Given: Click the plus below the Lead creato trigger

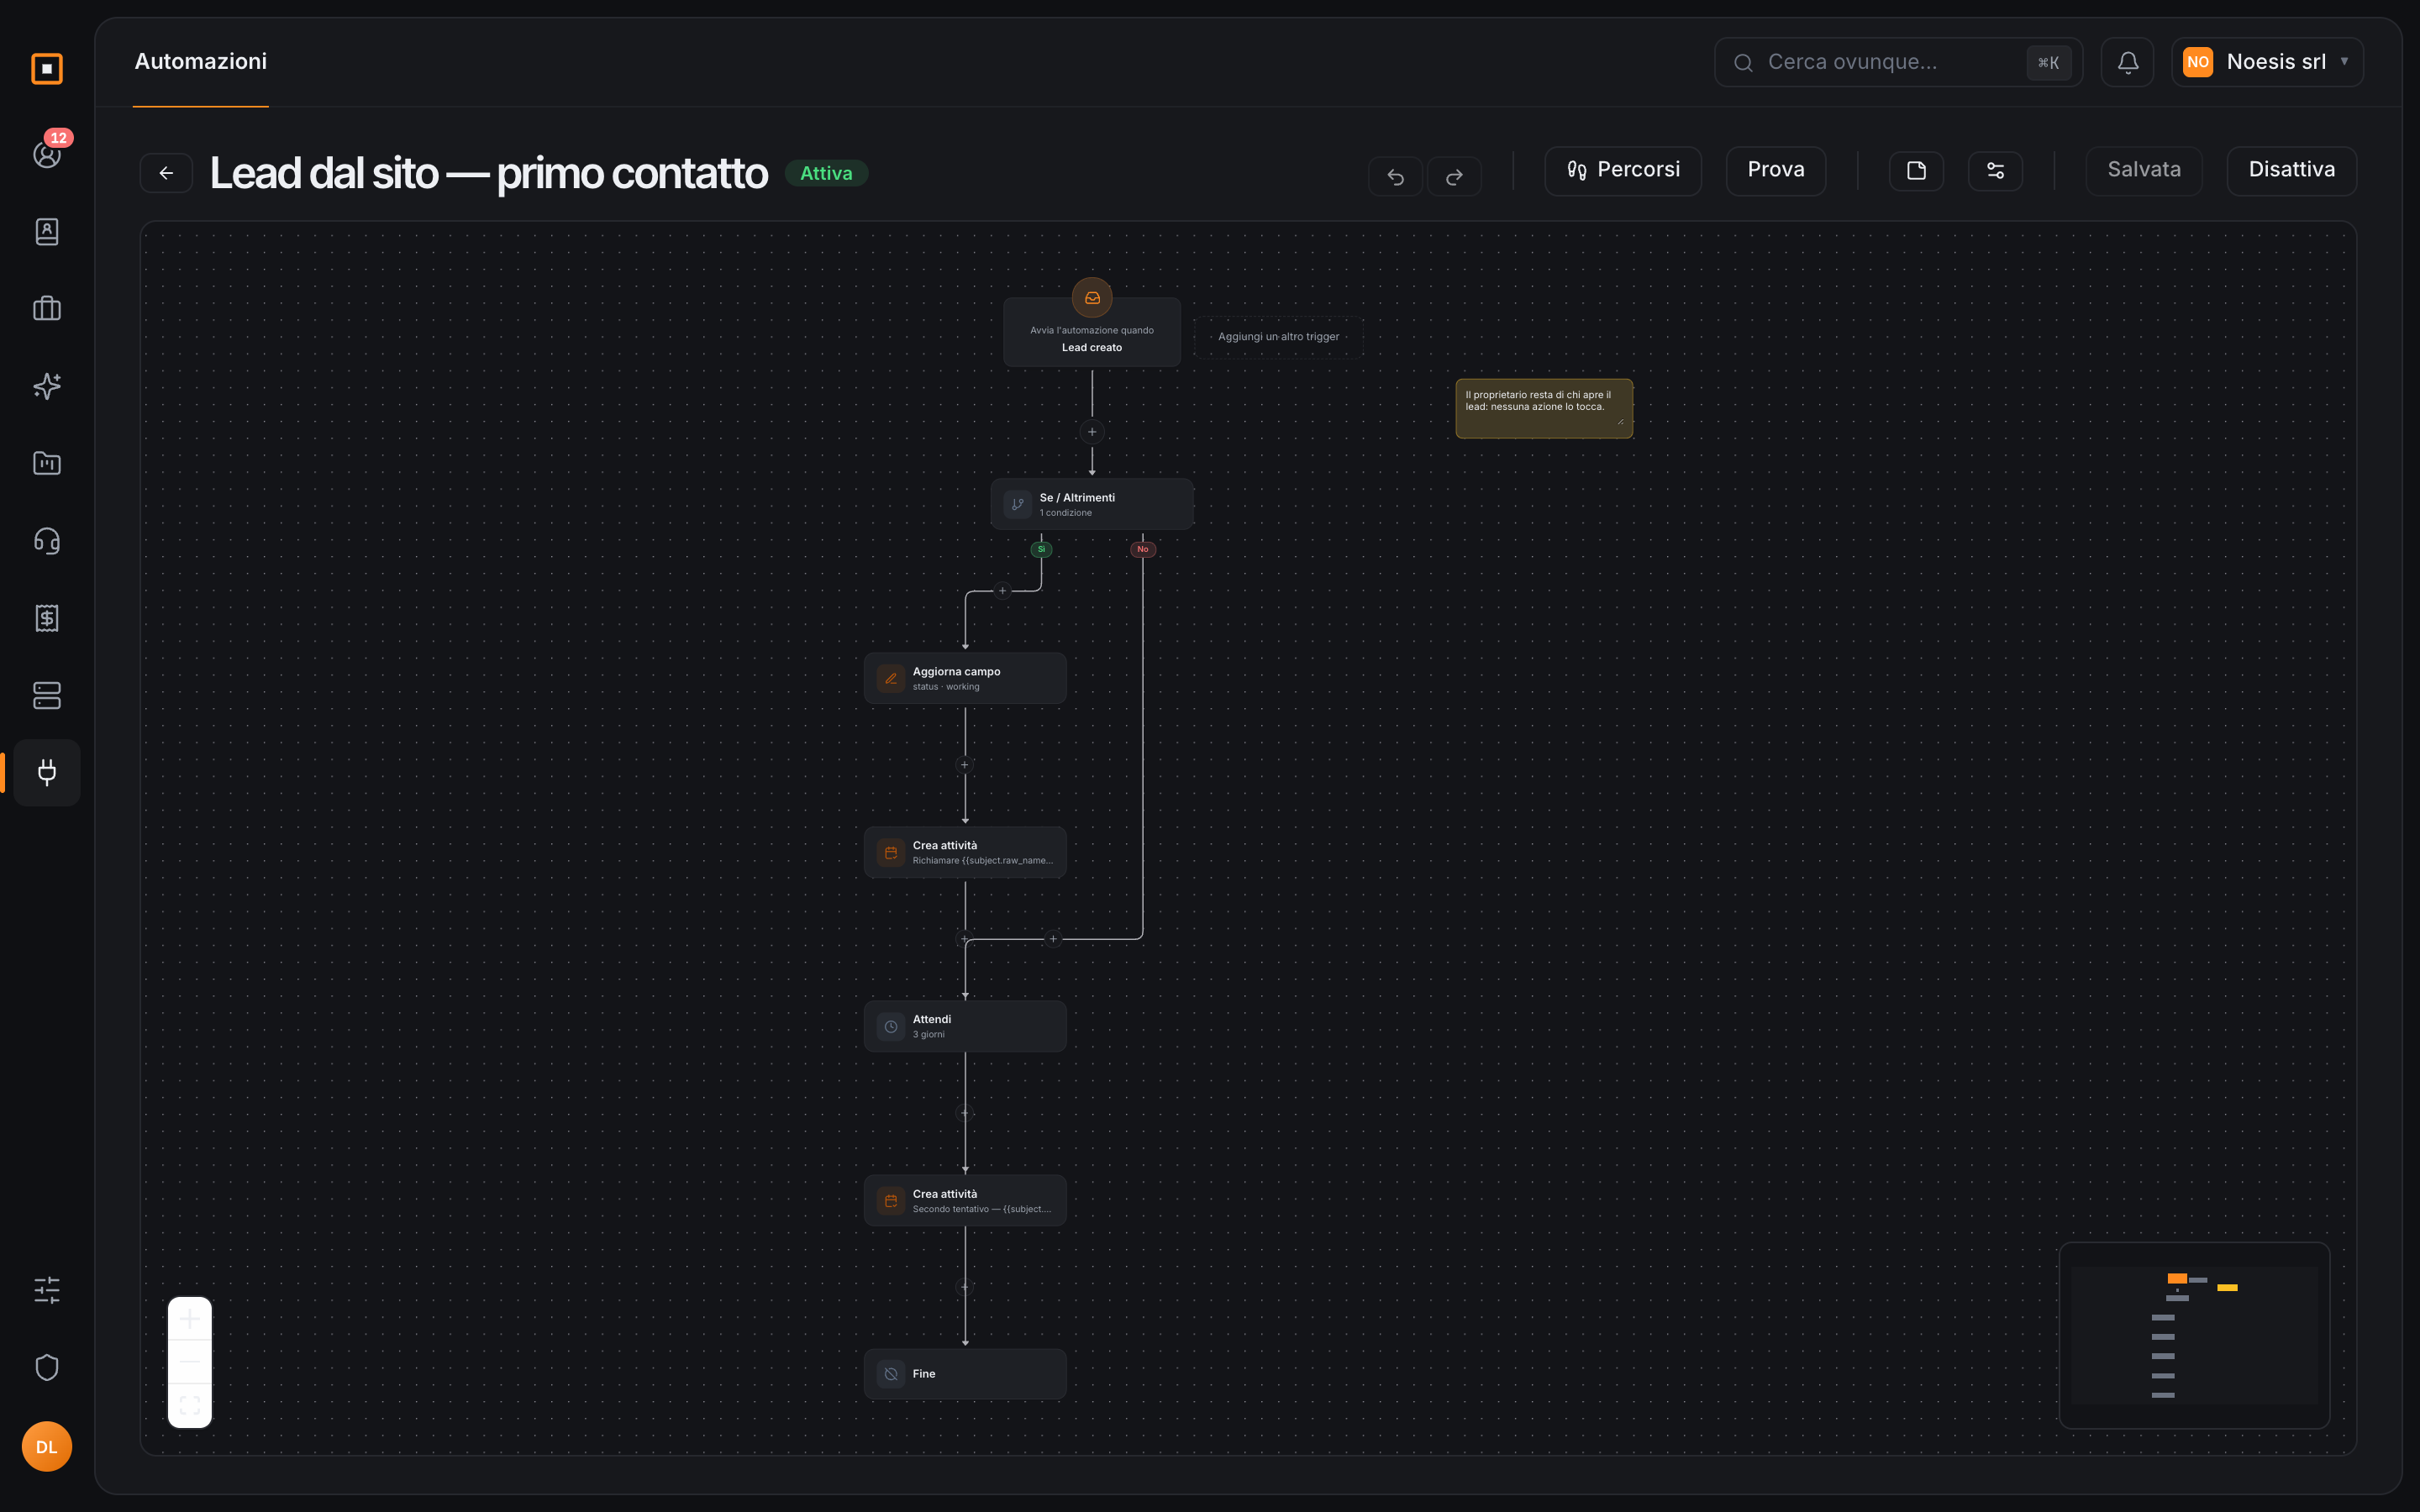Looking at the screenshot, I should tap(1092, 432).
